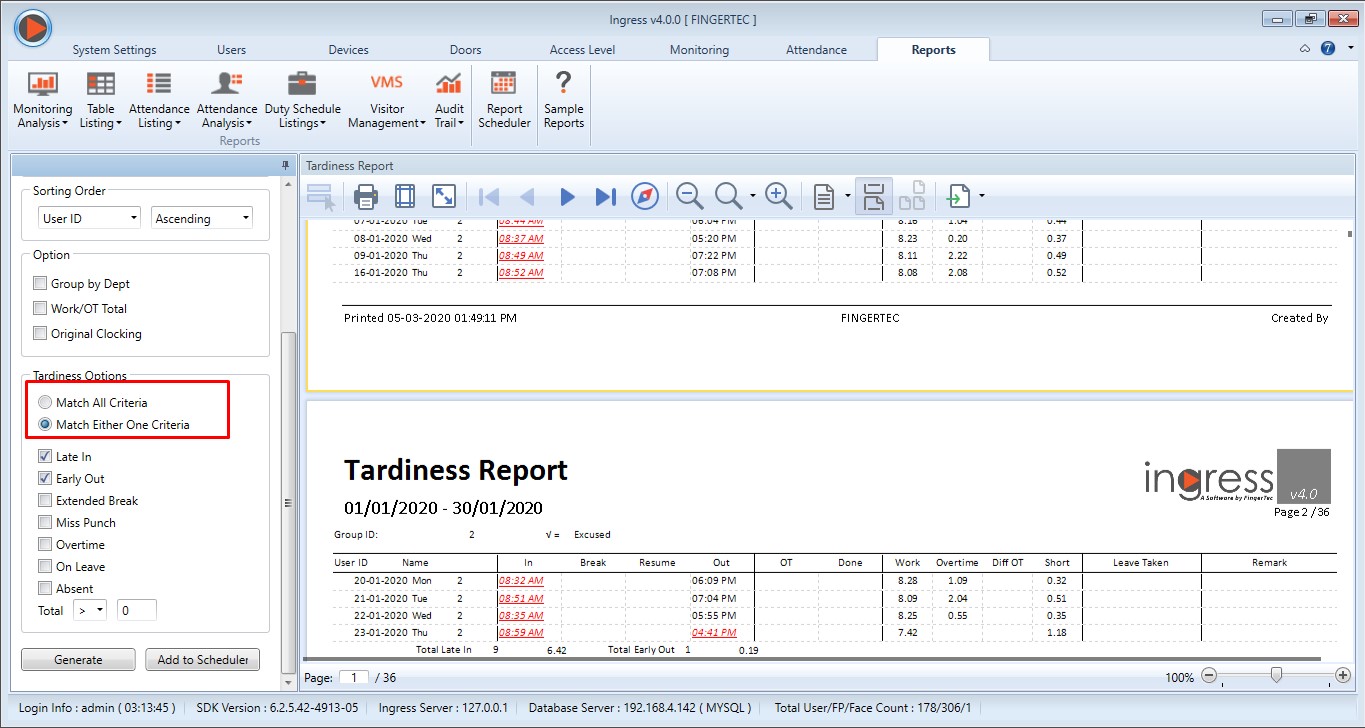Uncheck the Early Out checkbox
The width and height of the screenshot is (1365, 728).
pos(45,479)
